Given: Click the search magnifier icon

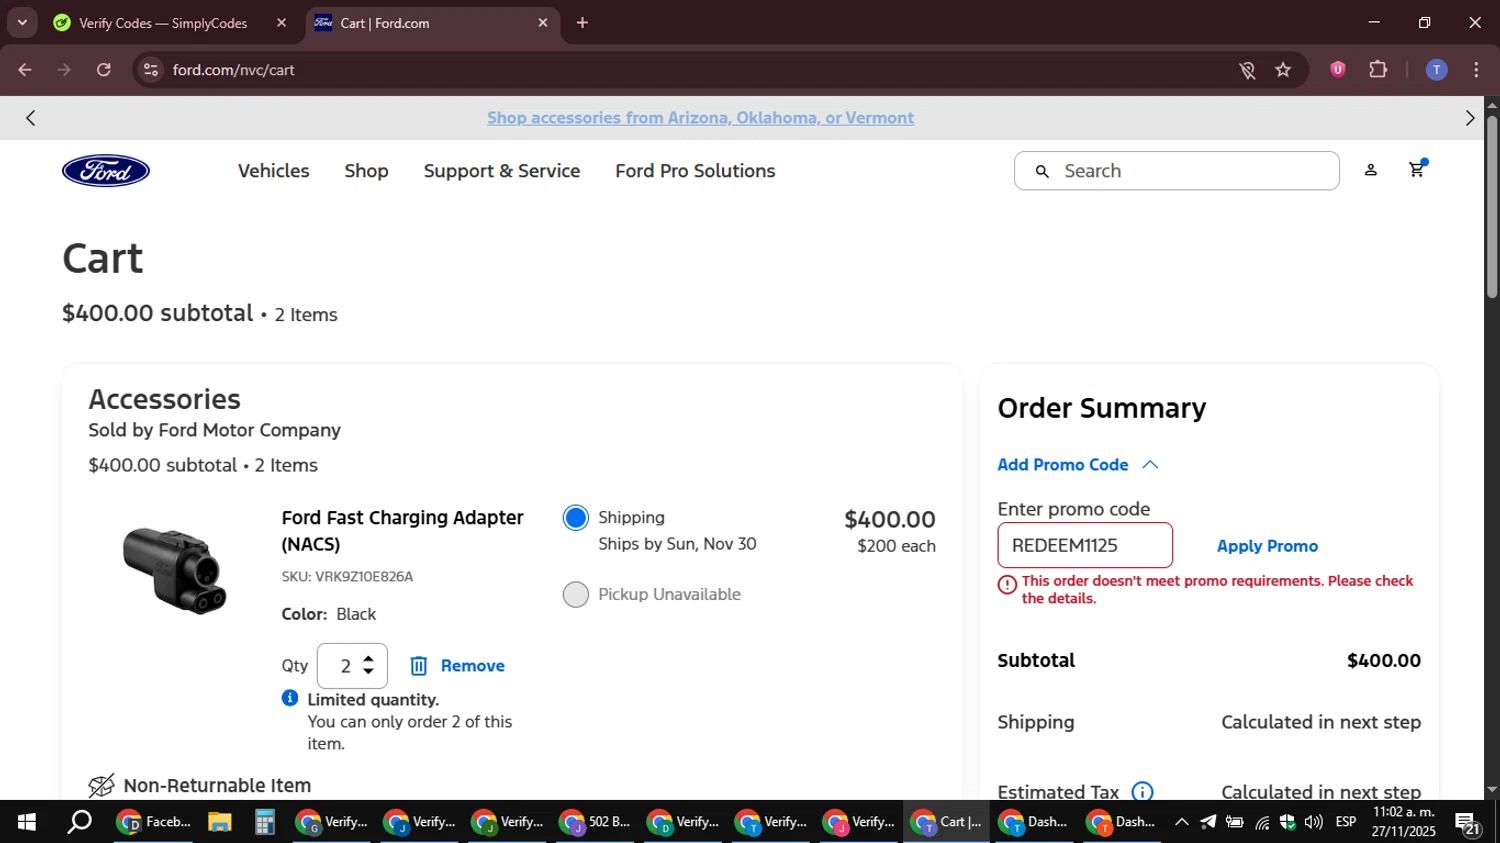Looking at the screenshot, I should point(1042,171).
